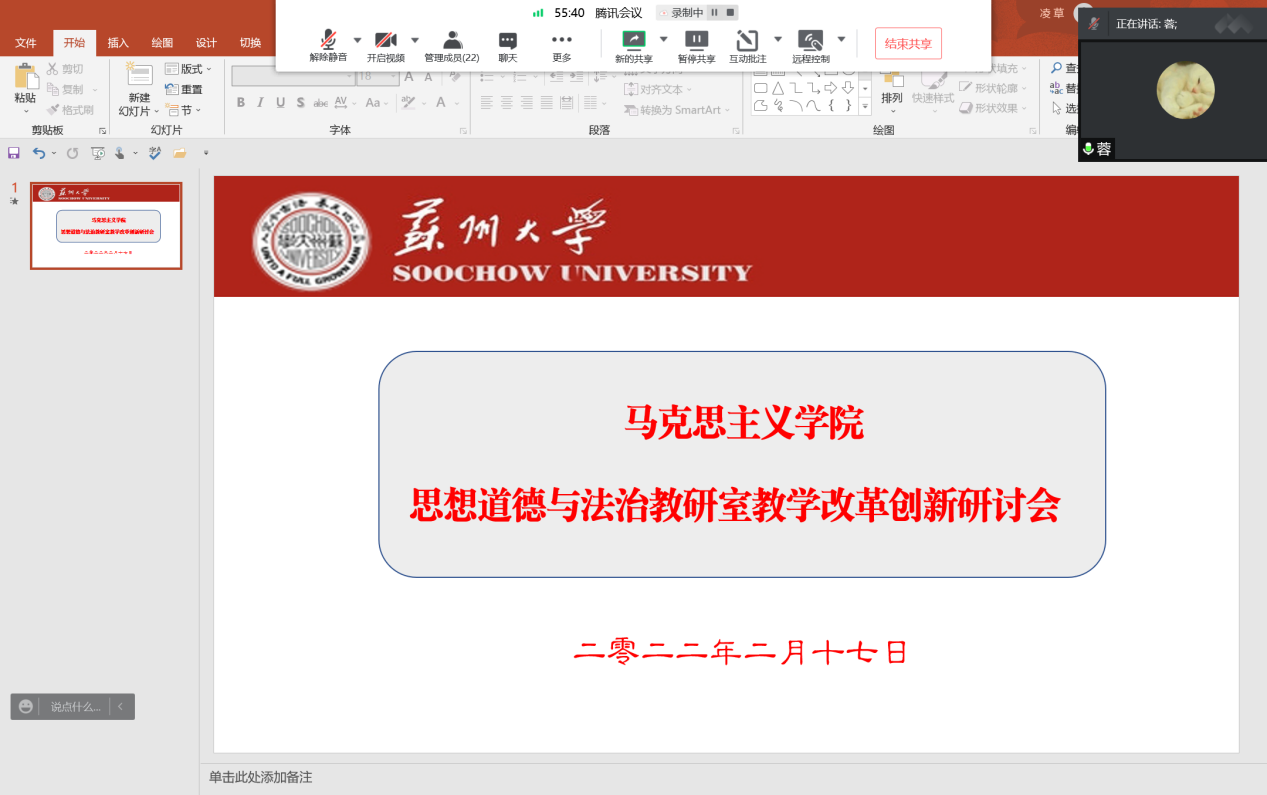
Task: Click the 重置 reset slide button
Action: pyautogui.click(x=184, y=90)
